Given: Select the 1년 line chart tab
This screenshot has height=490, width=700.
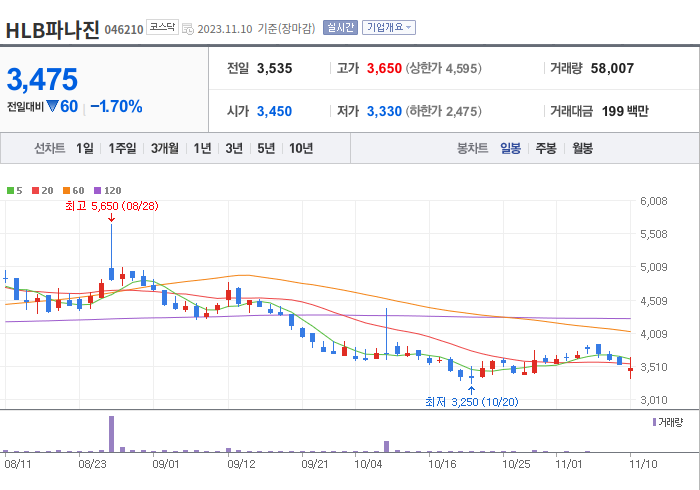Looking at the screenshot, I should pyautogui.click(x=202, y=148).
